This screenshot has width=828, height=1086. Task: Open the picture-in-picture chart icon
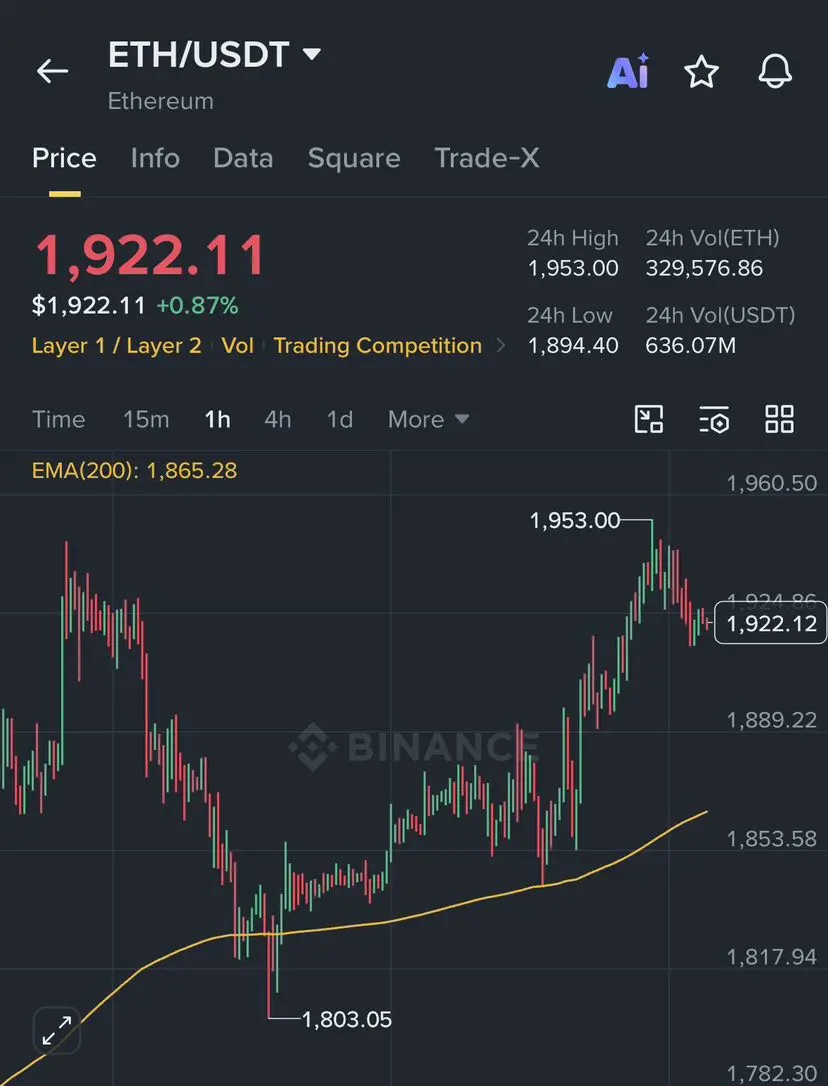point(649,419)
